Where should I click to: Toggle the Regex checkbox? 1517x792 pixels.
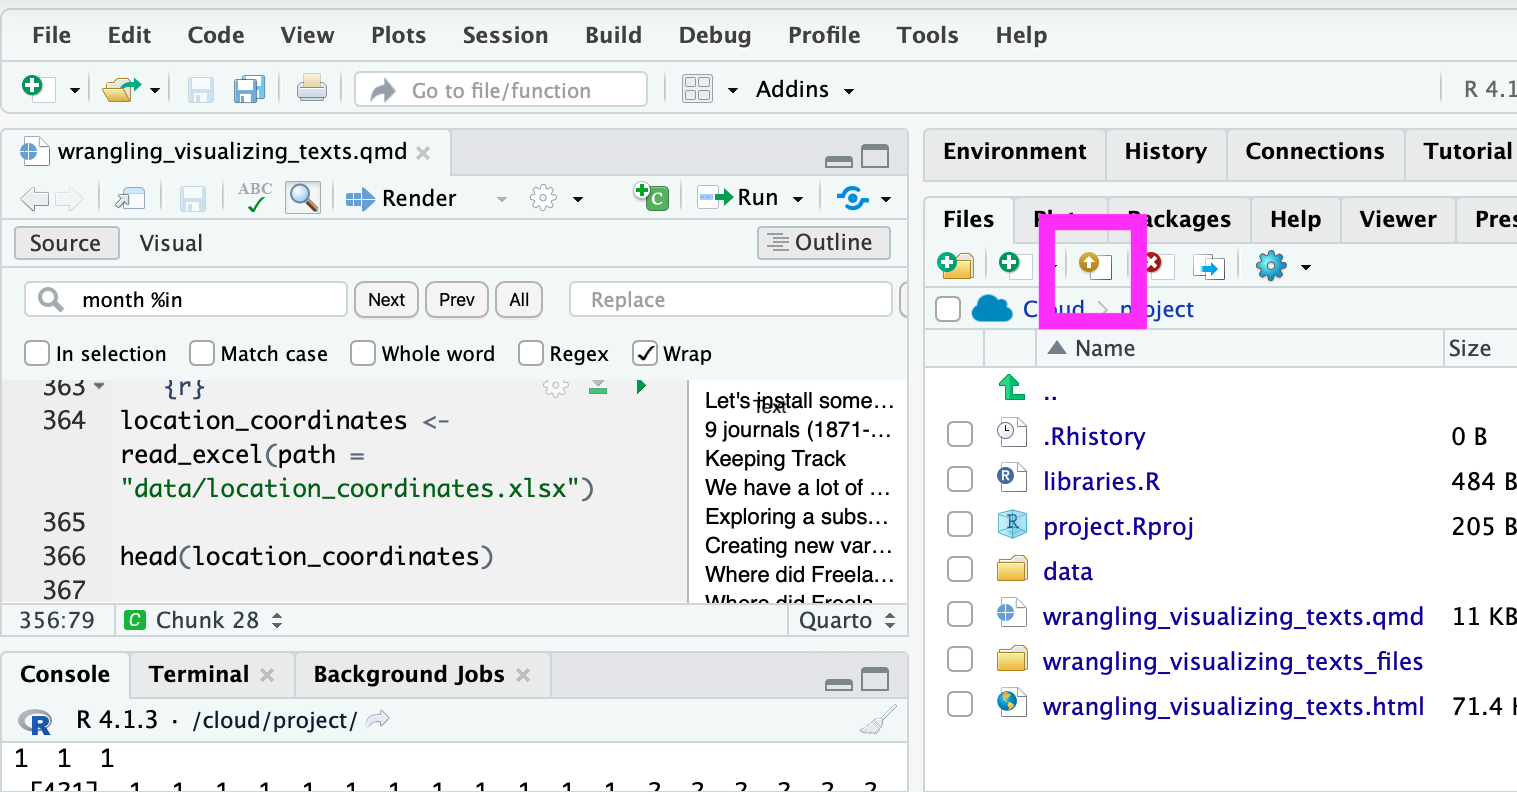pyautogui.click(x=531, y=353)
